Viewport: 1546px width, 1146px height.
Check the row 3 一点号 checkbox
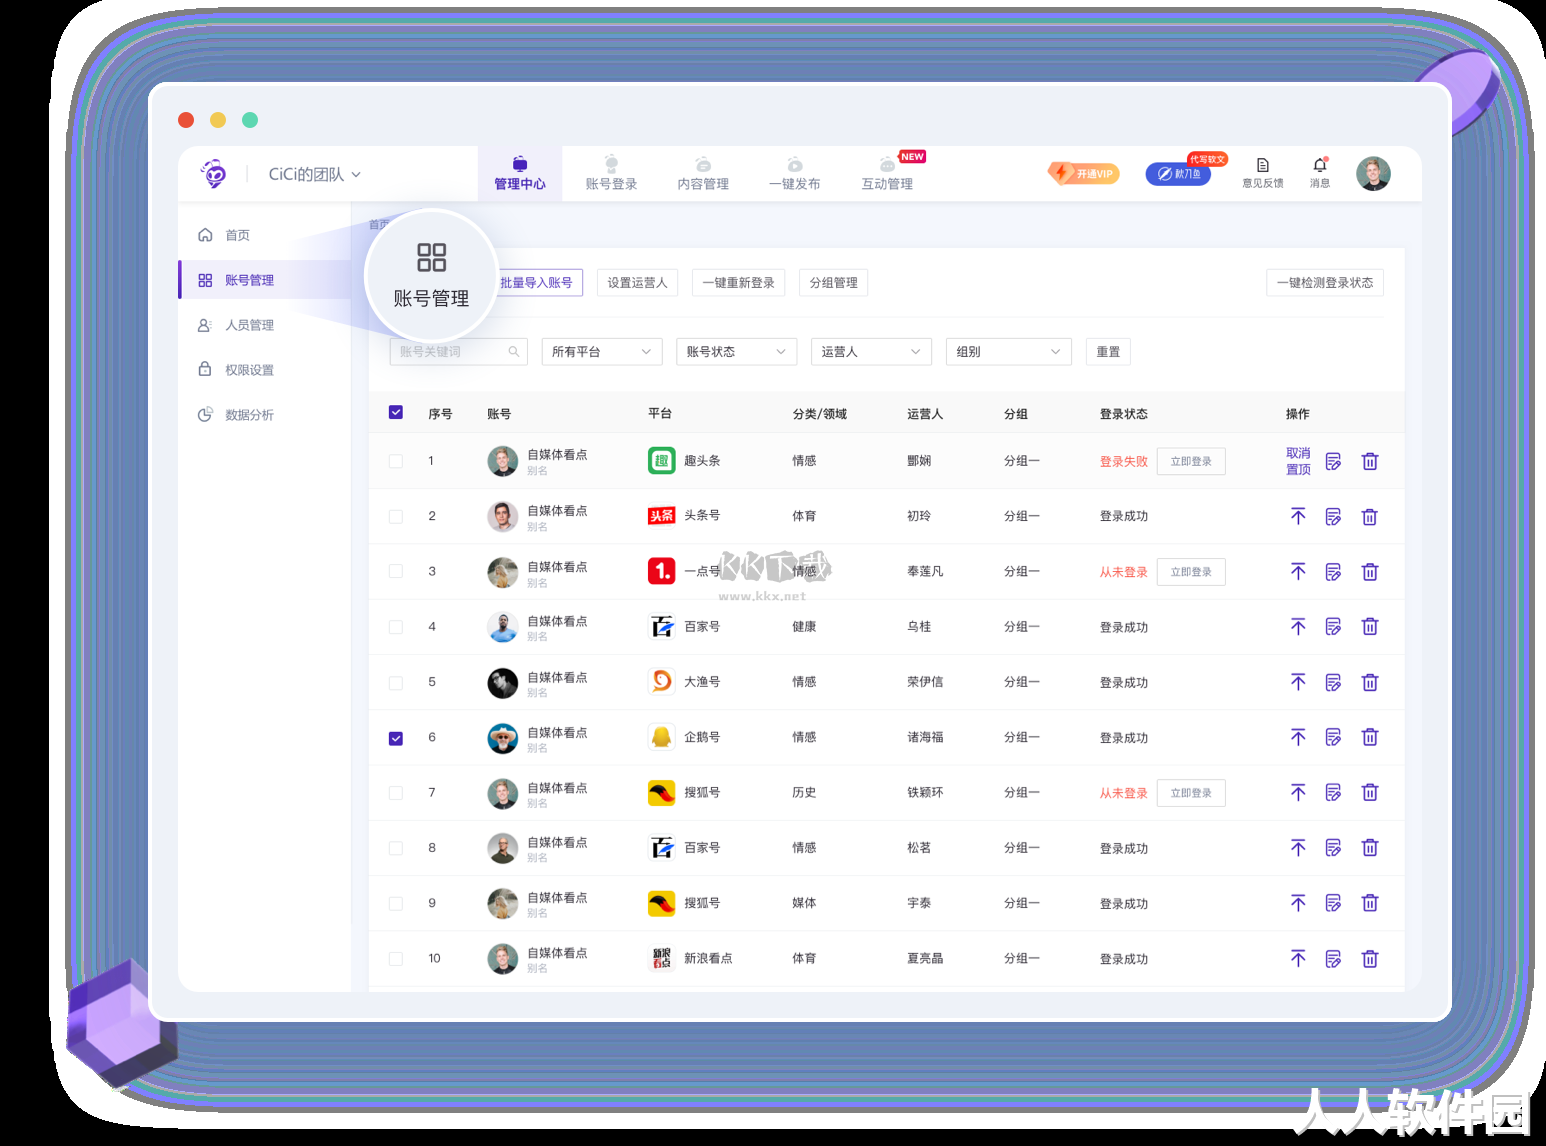pos(396,571)
